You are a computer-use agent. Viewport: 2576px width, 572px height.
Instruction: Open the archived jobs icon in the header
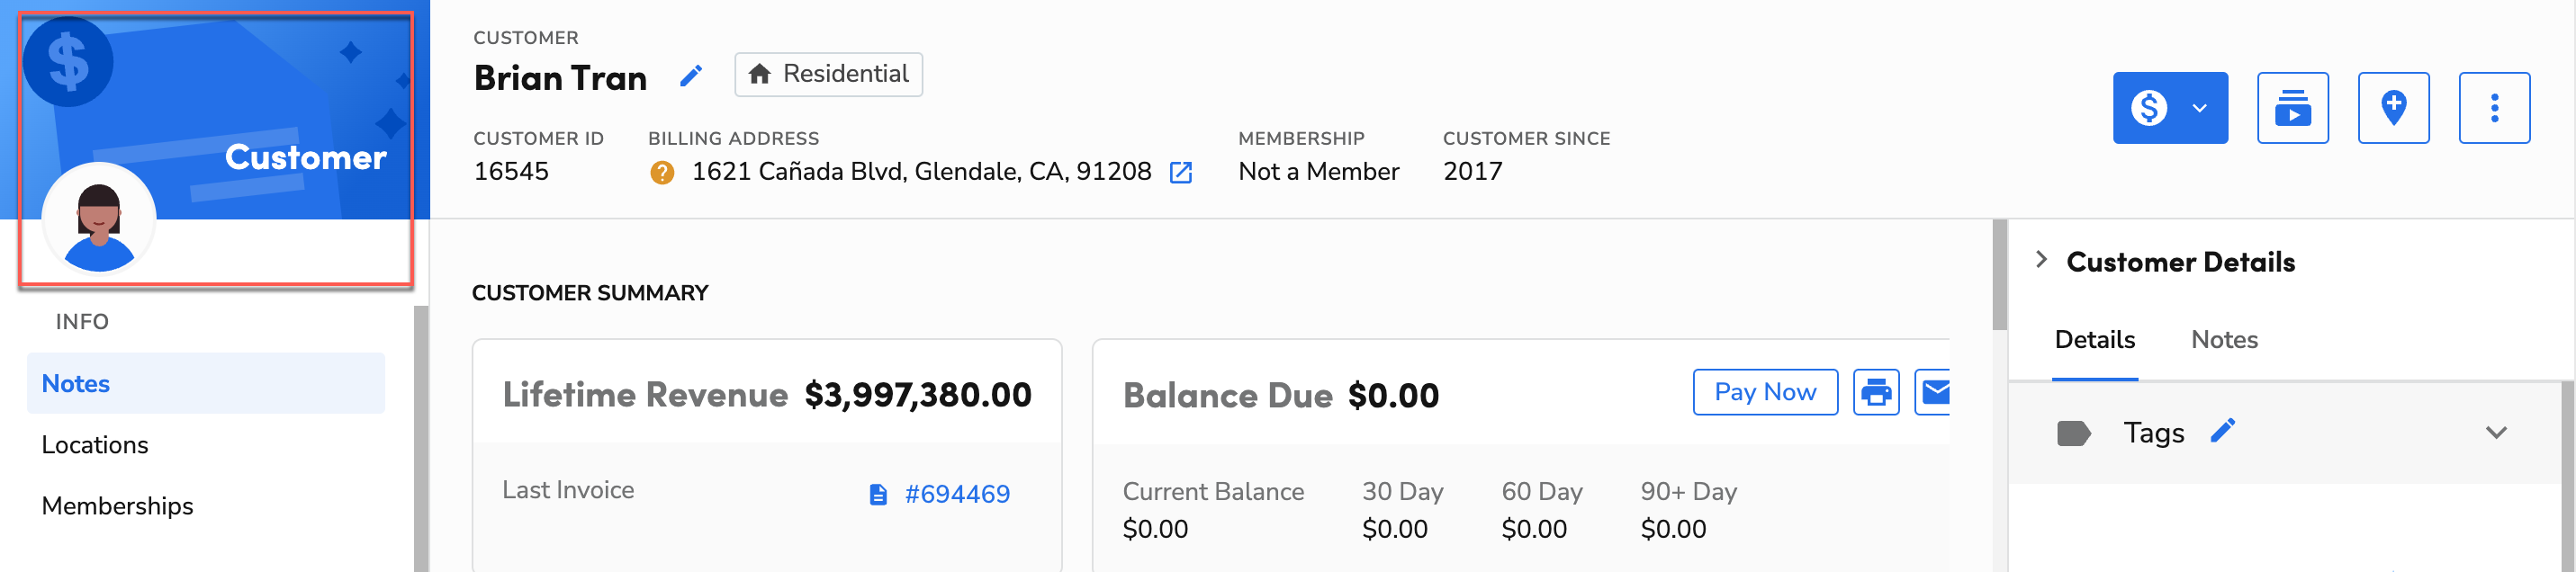click(x=2293, y=107)
